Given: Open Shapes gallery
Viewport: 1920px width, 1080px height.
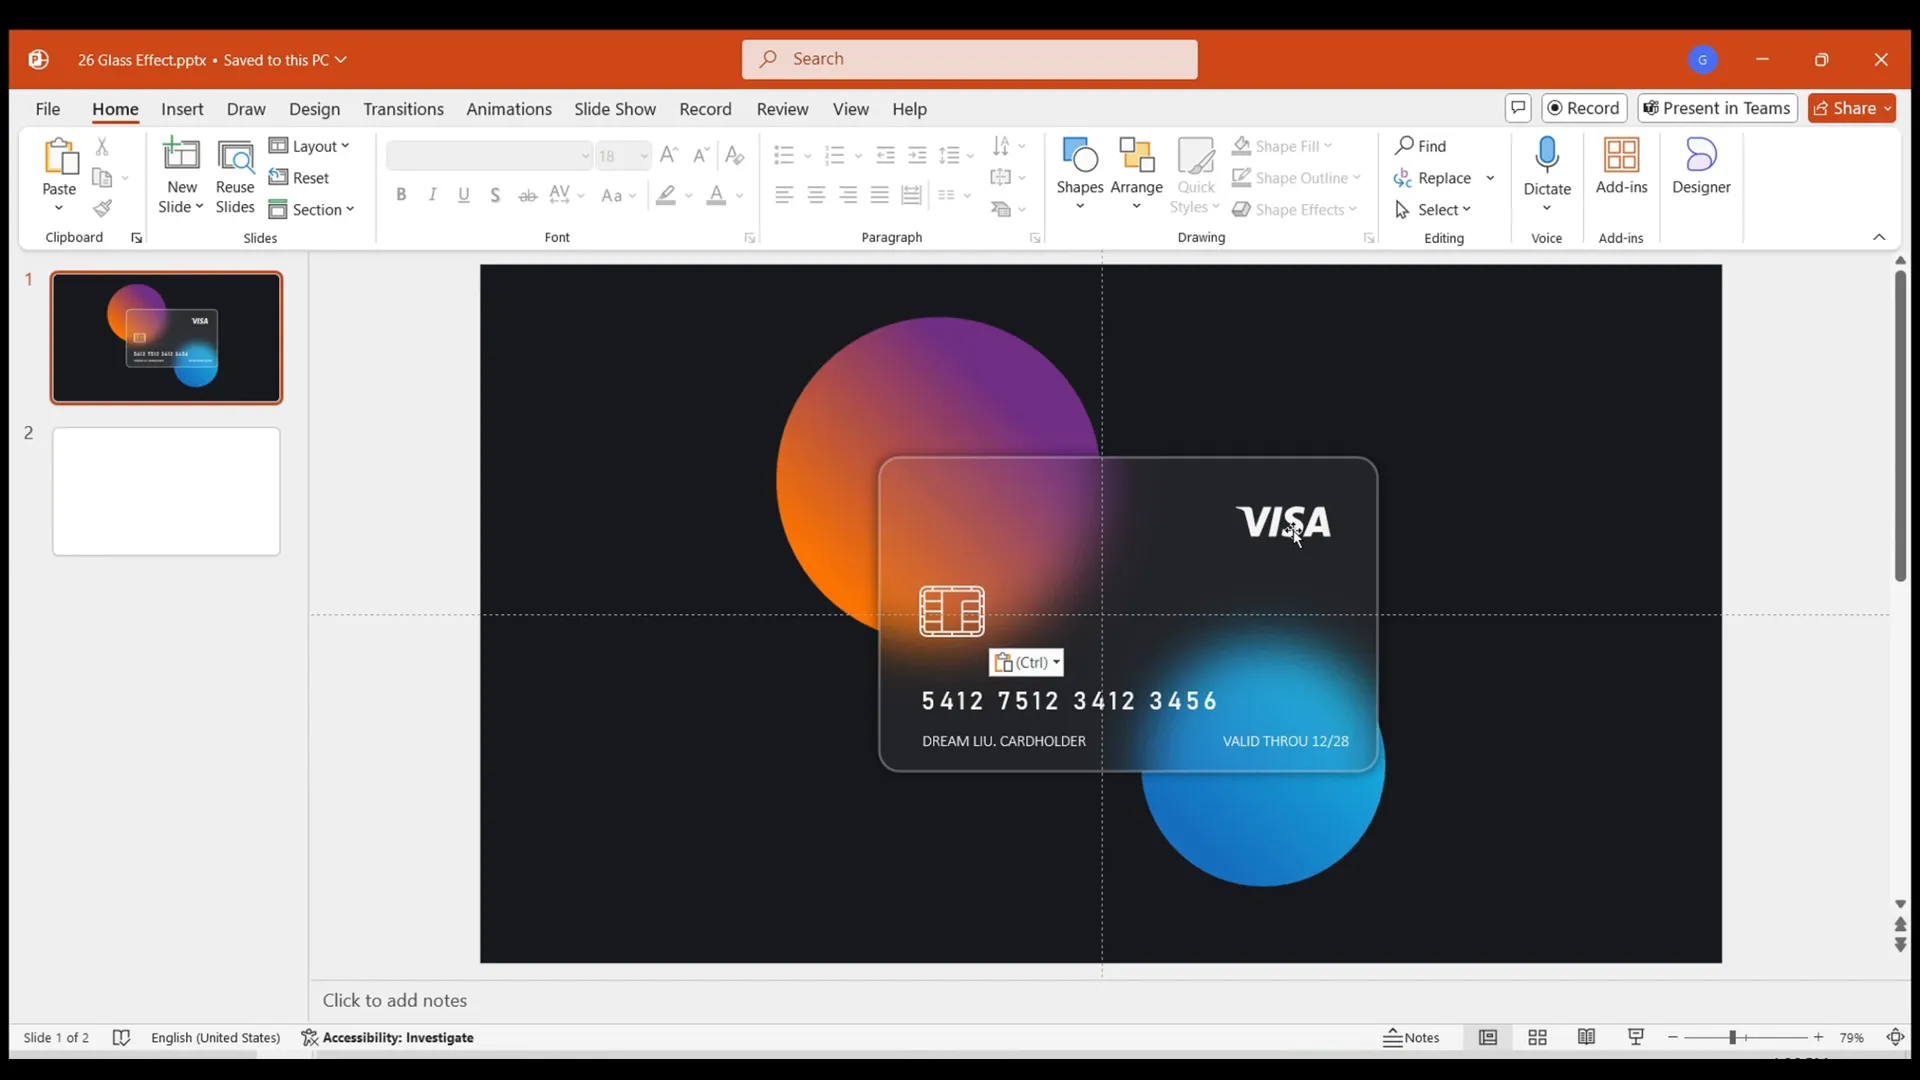Looking at the screenshot, I should click(1080, 174).
